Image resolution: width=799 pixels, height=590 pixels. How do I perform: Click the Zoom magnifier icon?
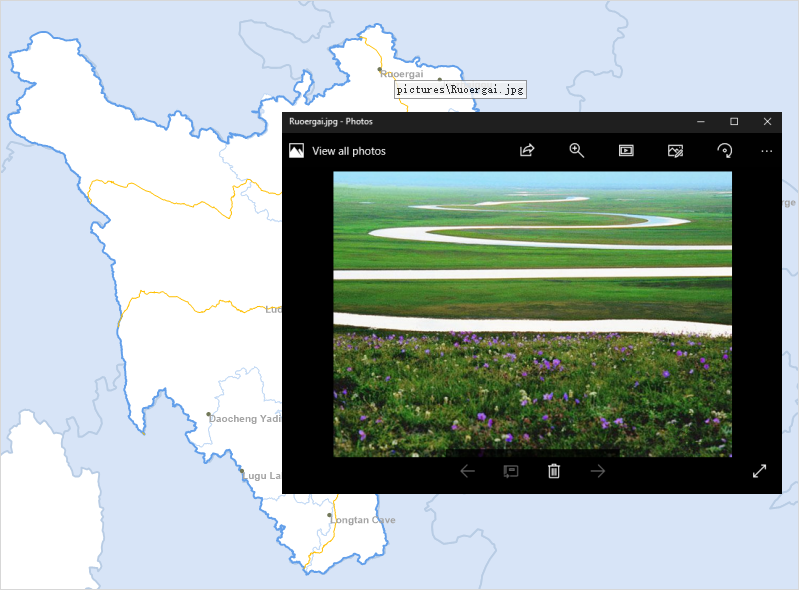[576, 151]
